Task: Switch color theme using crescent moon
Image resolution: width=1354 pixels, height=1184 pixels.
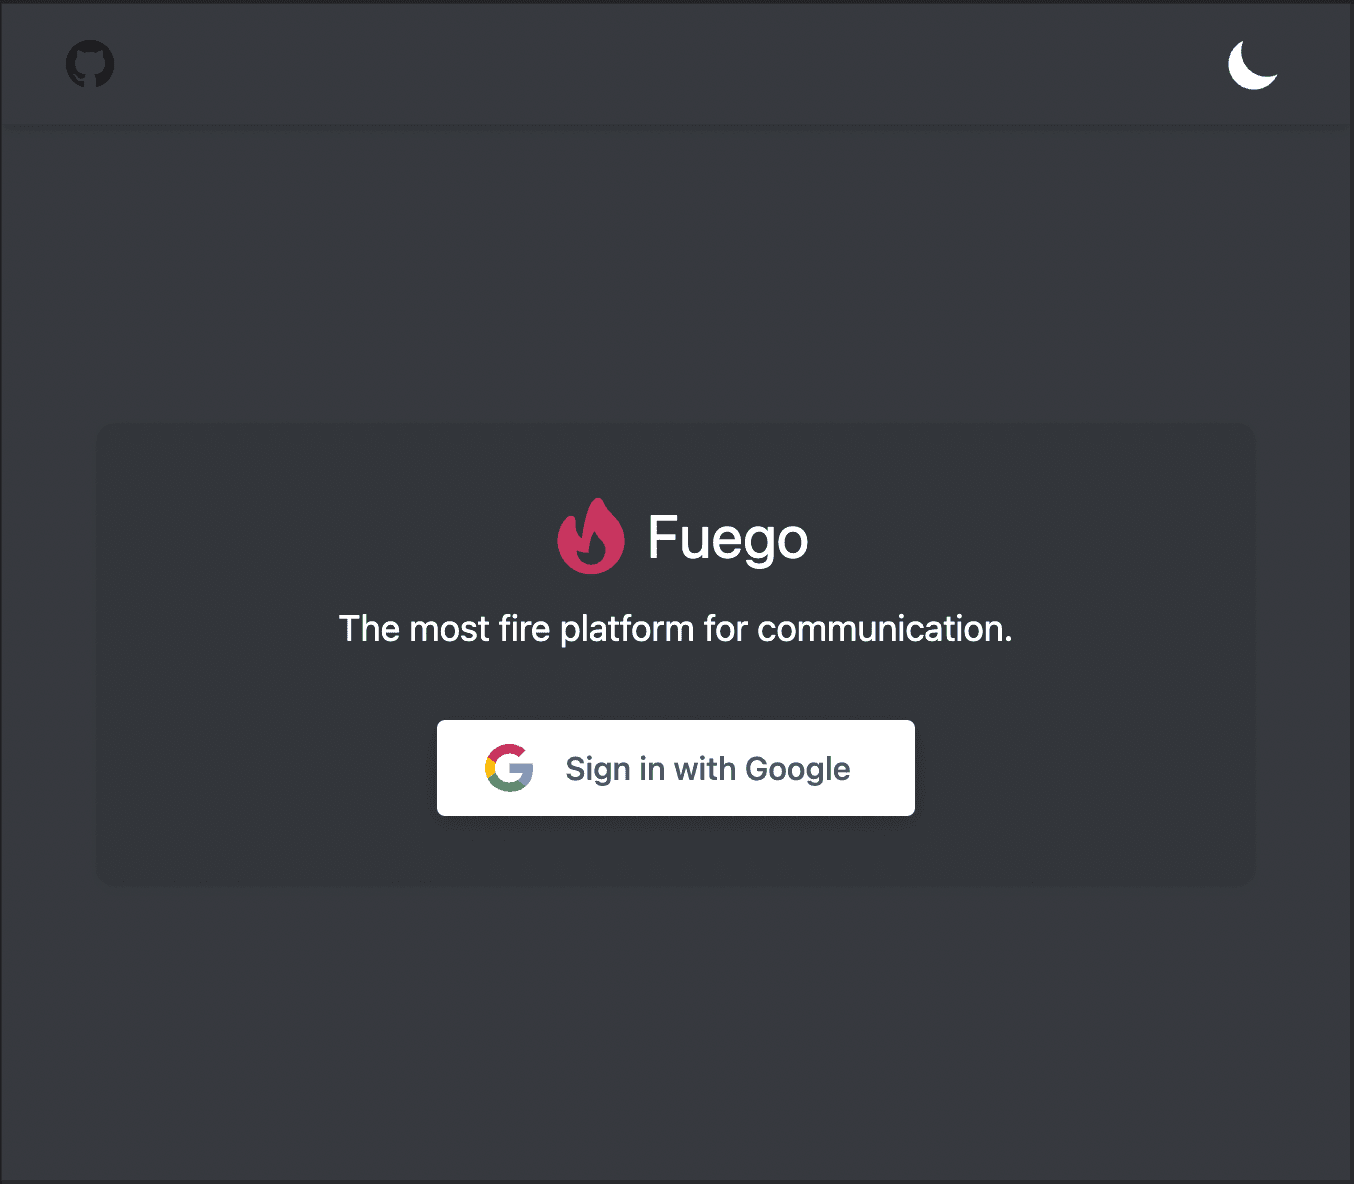Action: pyautogui.click(x=1252, y=65)
